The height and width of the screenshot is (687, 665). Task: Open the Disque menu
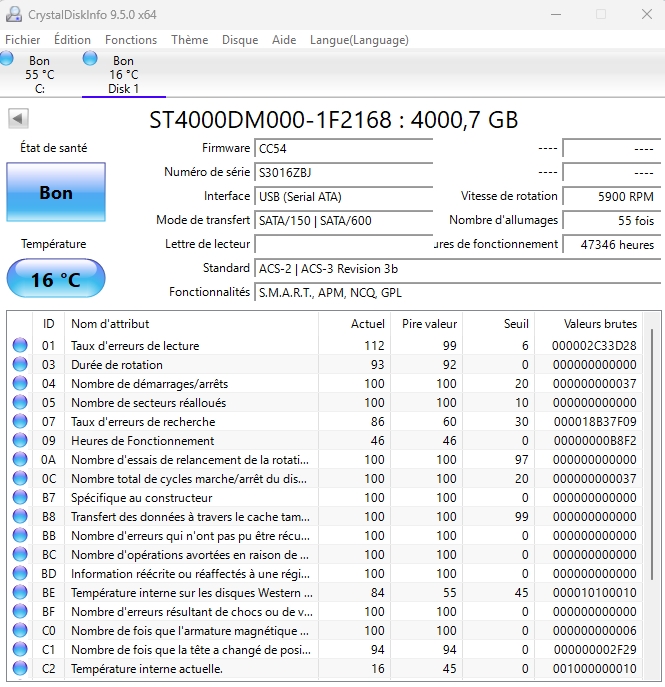[240, 40]
